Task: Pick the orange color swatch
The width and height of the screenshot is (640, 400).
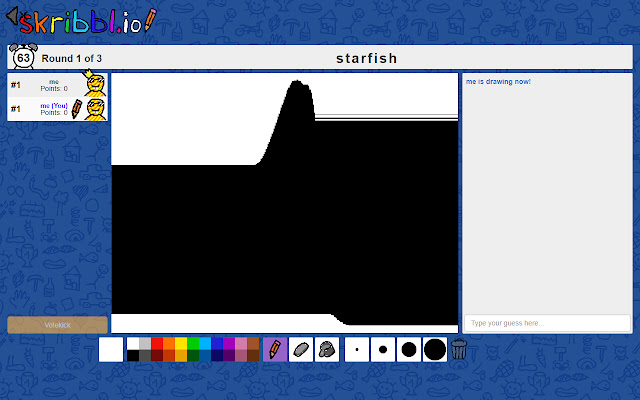Action: (169, 343)
